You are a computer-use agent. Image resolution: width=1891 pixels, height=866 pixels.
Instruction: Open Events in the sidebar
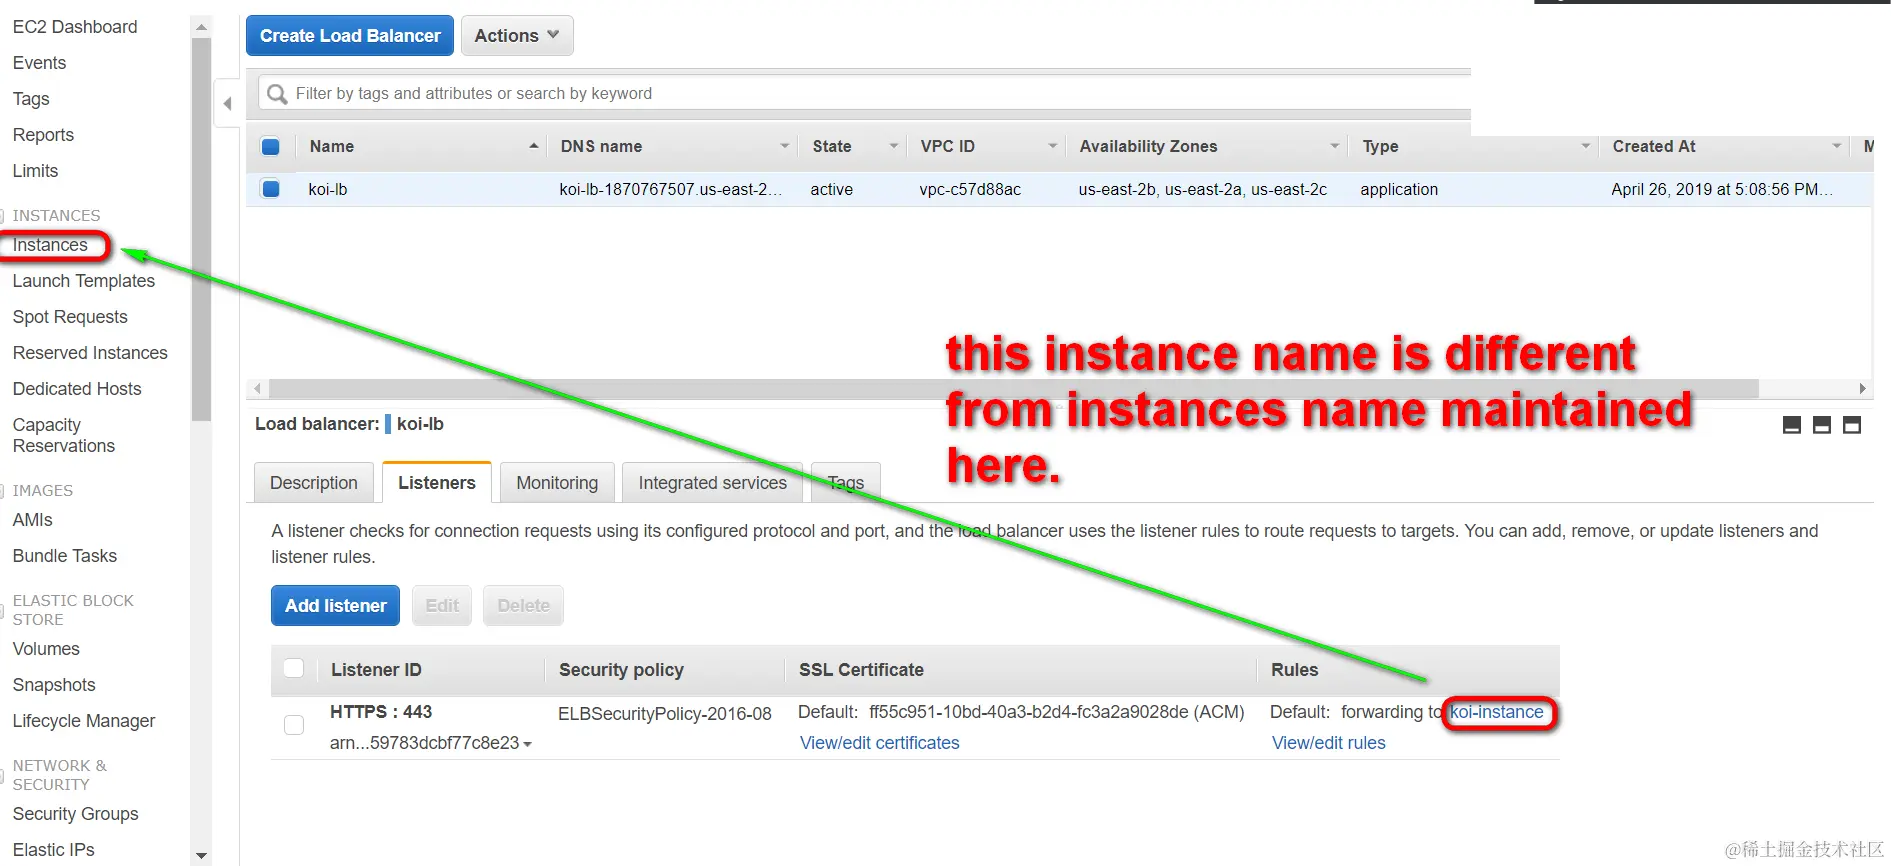click(x=39, y=63)
